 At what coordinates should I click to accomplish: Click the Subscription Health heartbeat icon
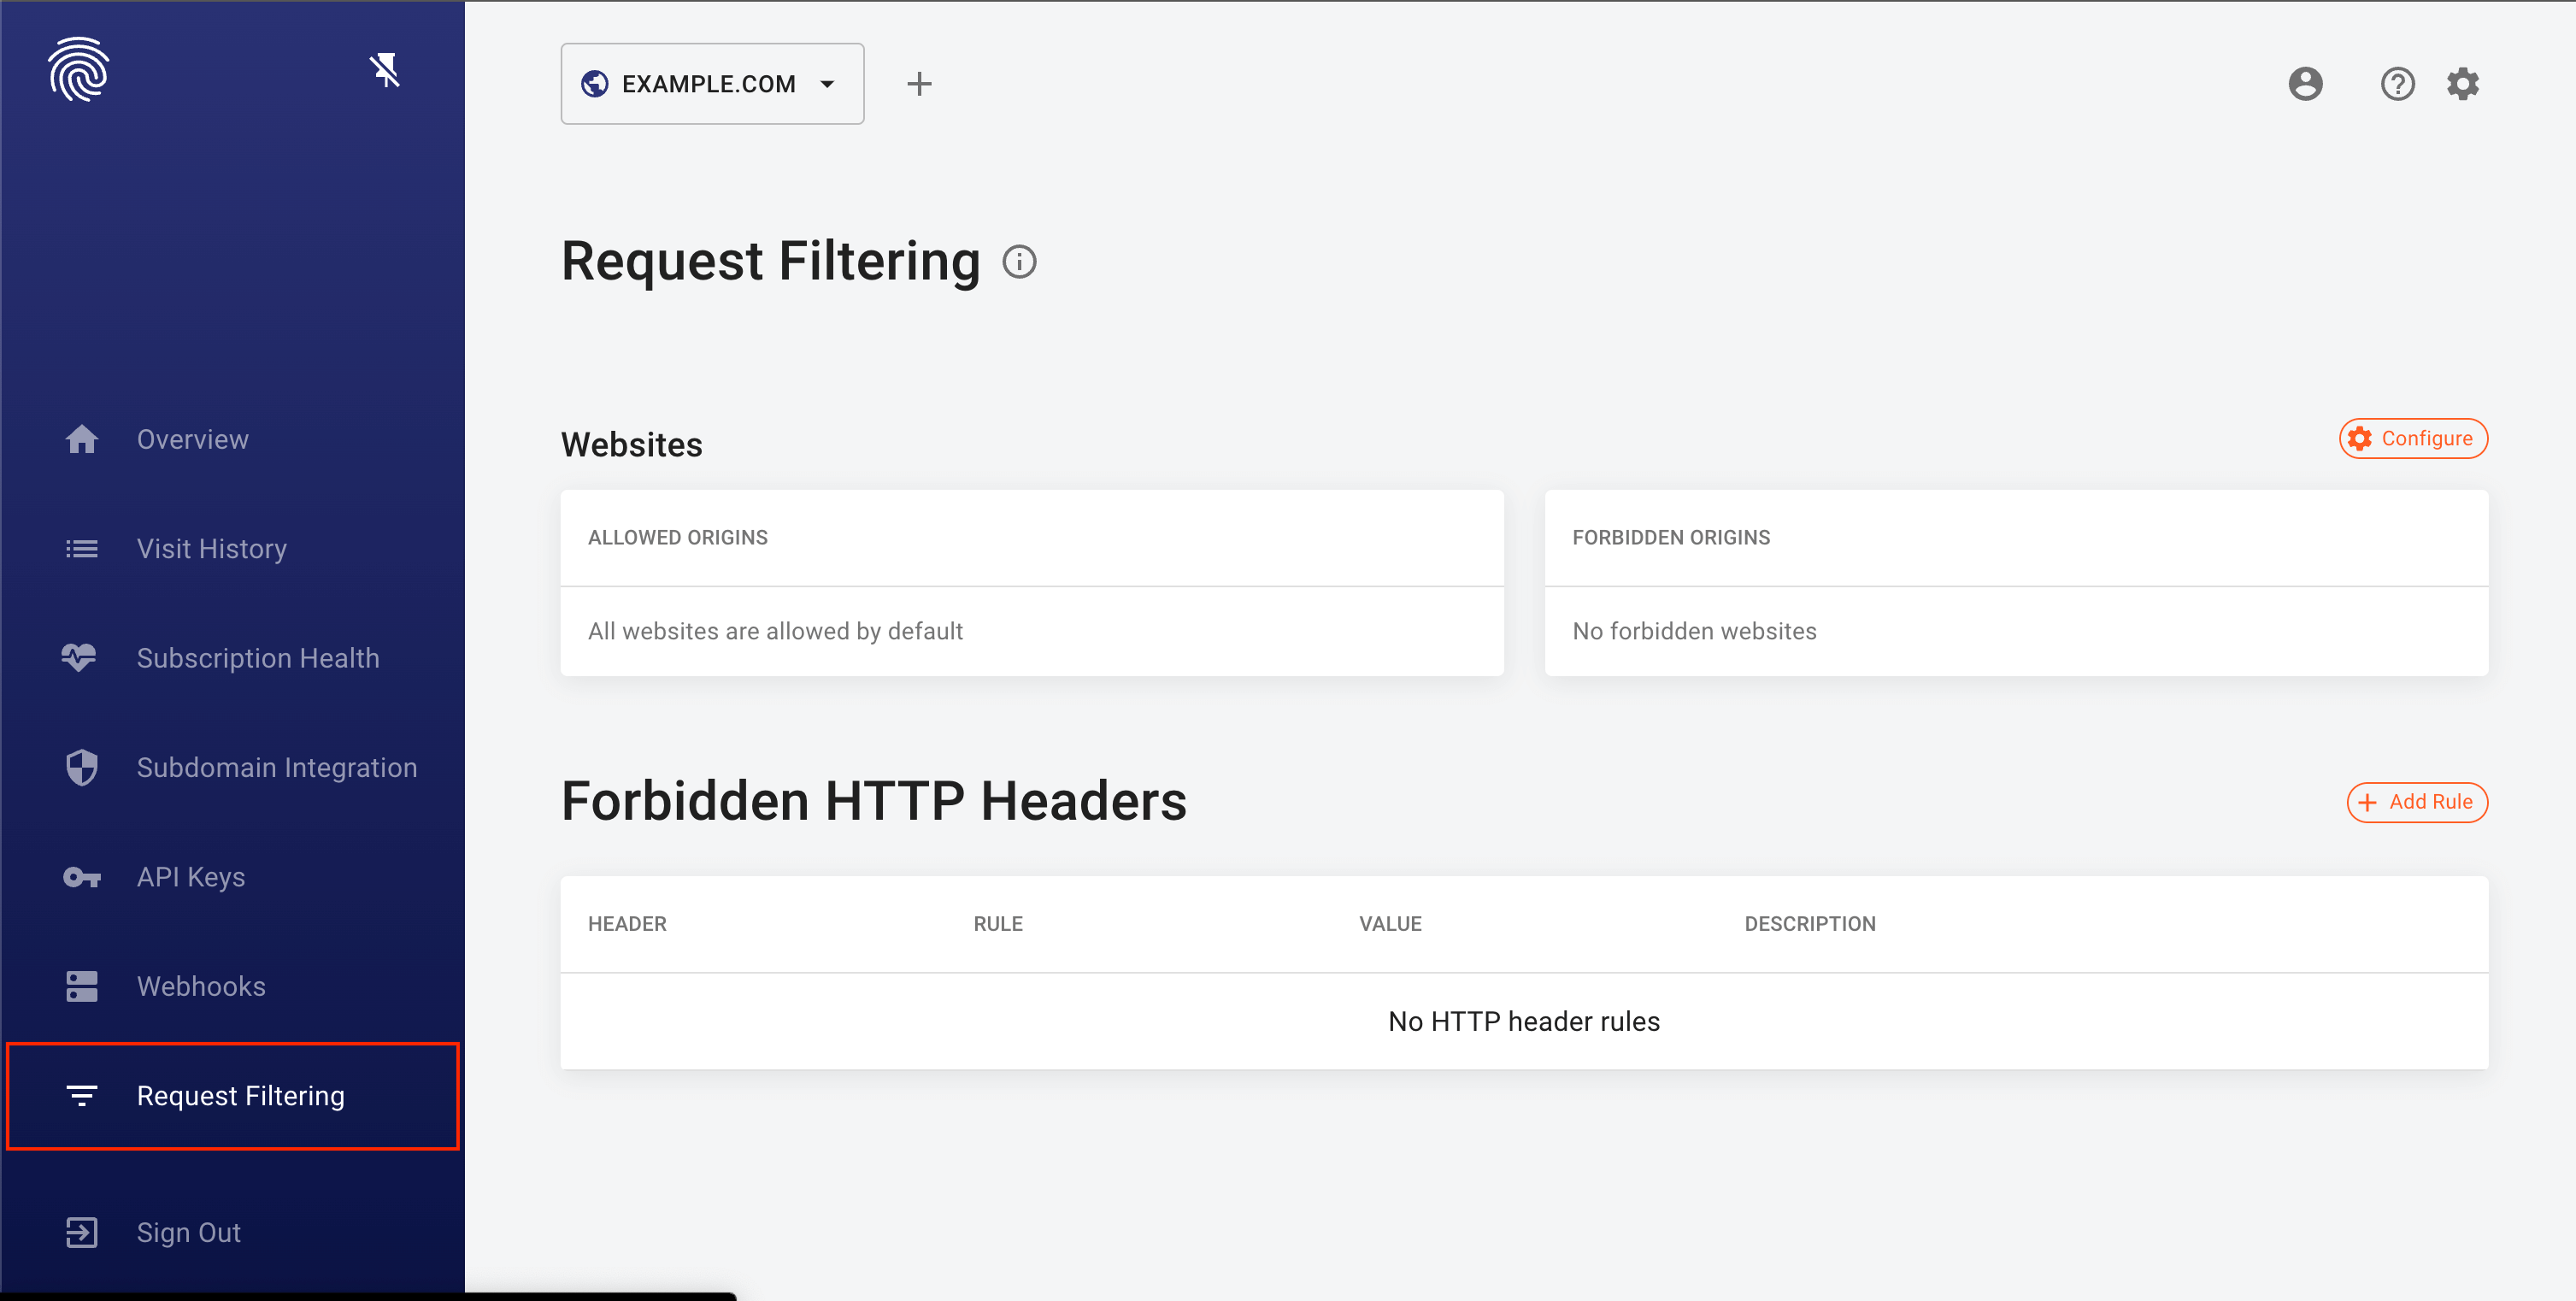click(81, 657)
